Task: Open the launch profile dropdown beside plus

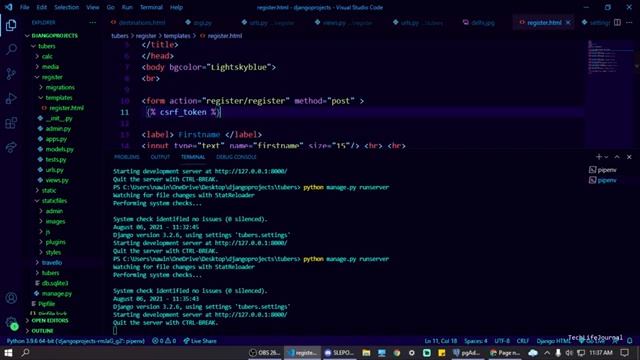Action: point(606,157)
